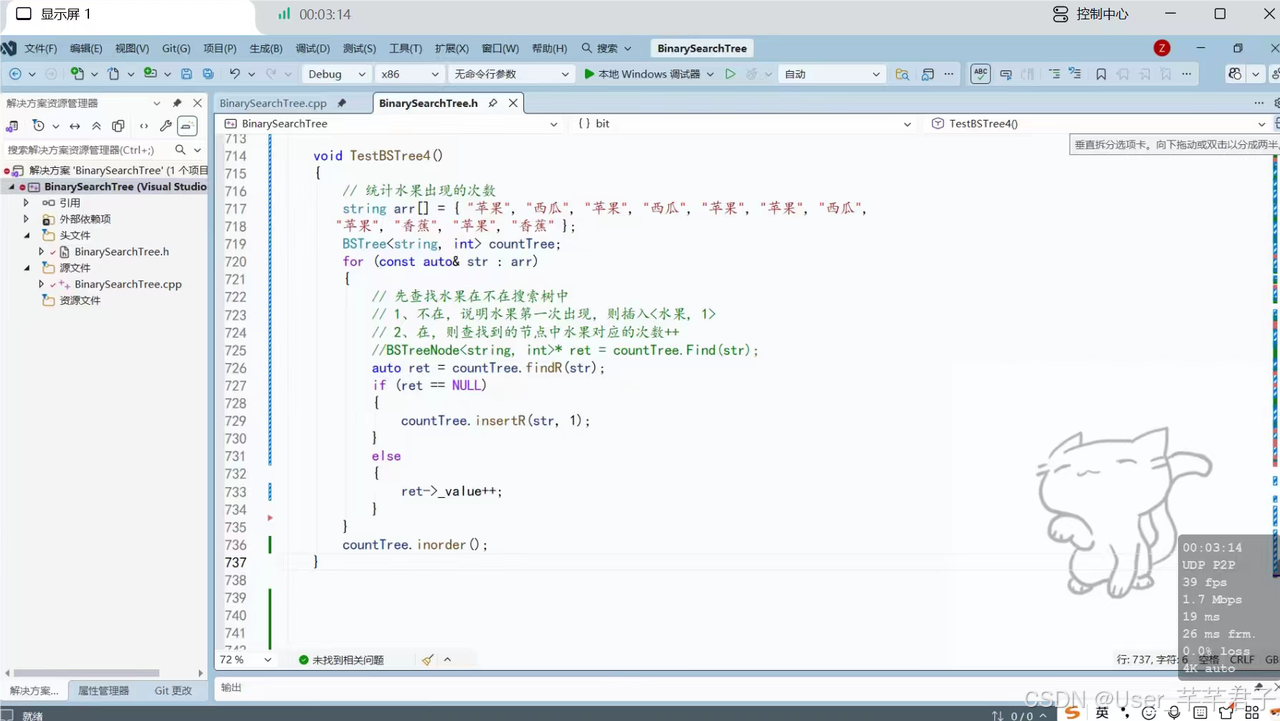Open the Git(G) menu
1280x721 pixels.
click(176, 48)
